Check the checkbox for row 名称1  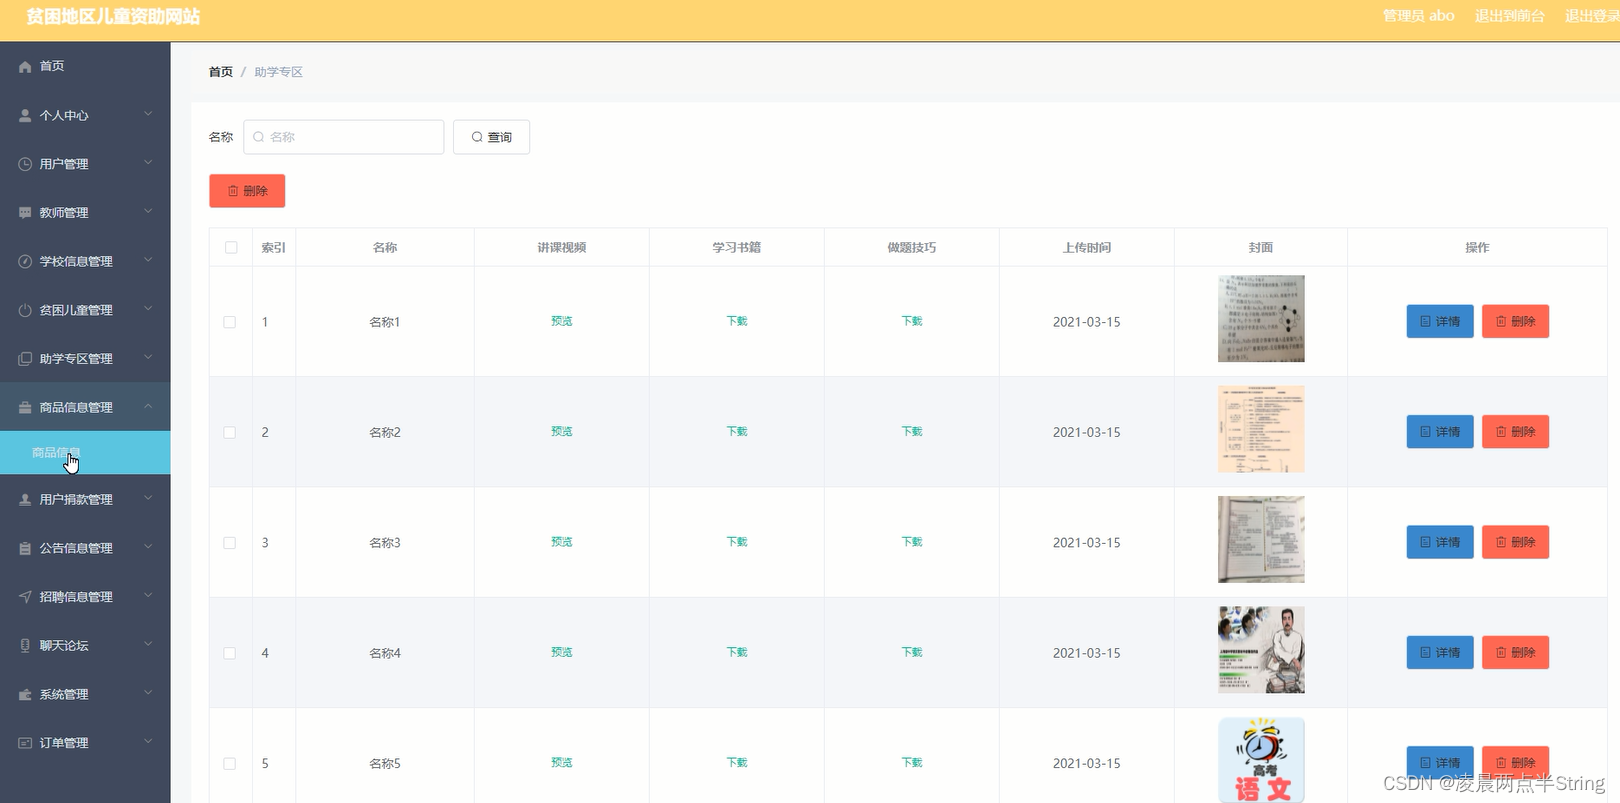click(x=230, y=322)
